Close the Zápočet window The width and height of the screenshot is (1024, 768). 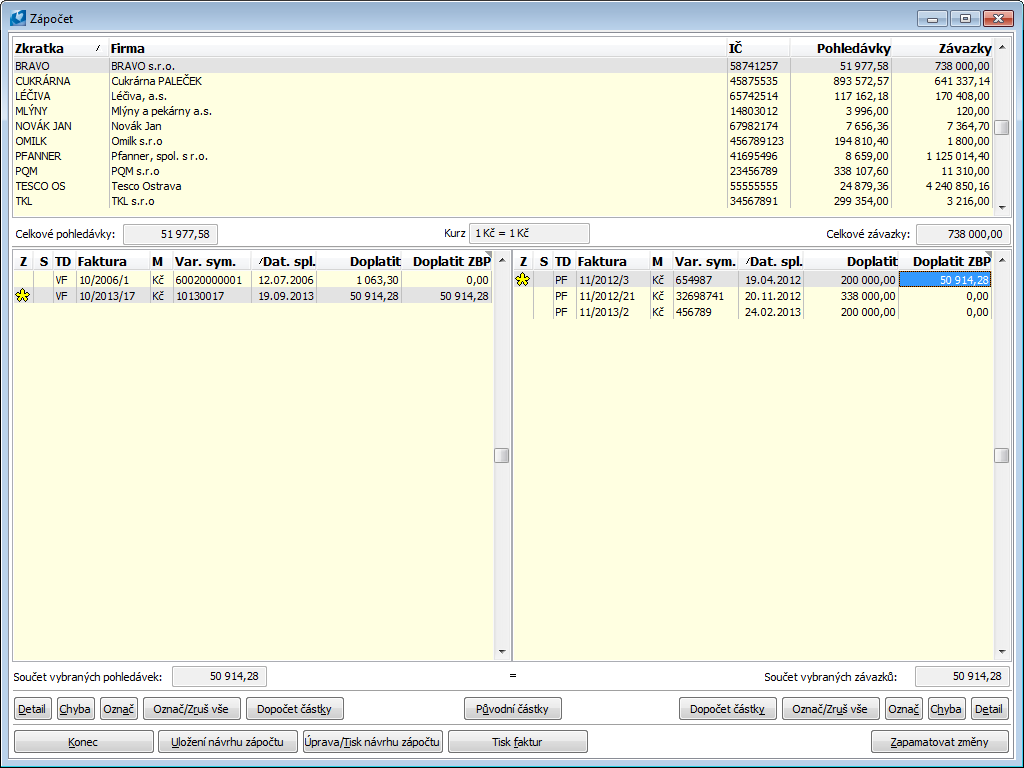[998, 18]
